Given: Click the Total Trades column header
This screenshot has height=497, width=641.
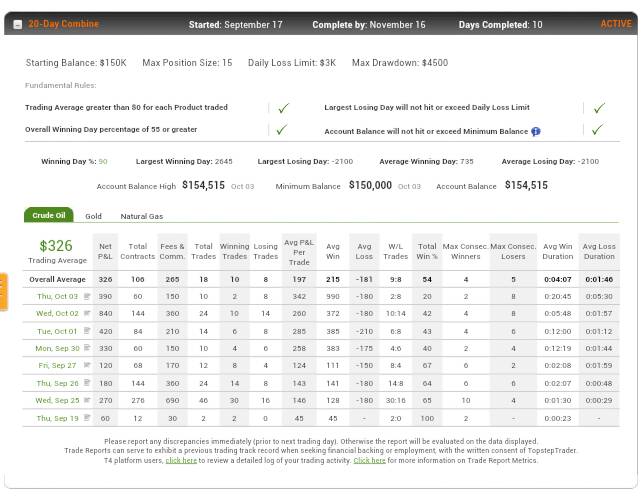Looking at the screenshot, I should pyautogui.click(x=203, y=251).
